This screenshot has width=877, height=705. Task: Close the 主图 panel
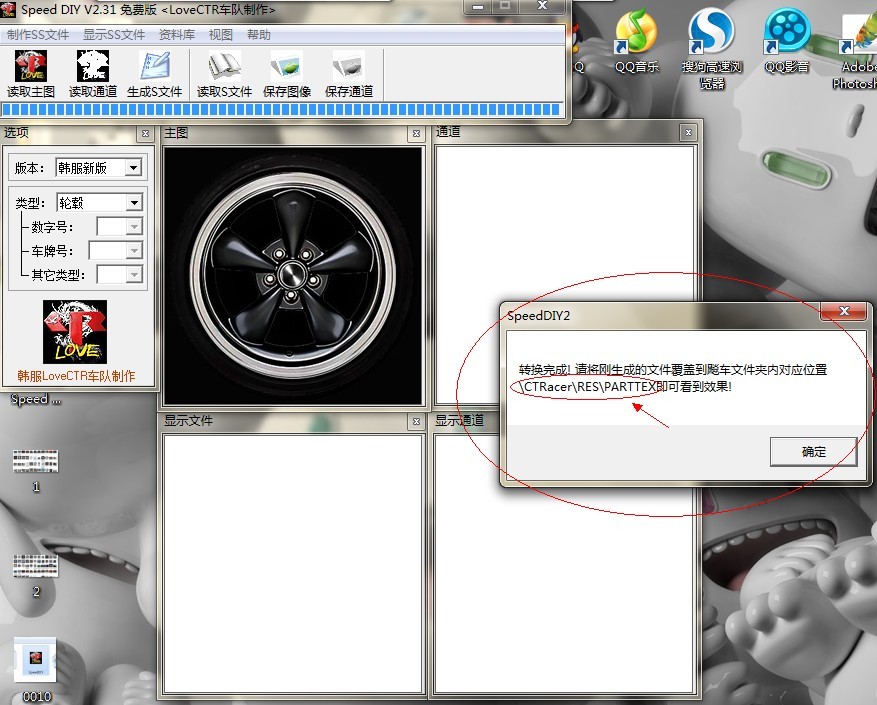(x=416, y=133)
